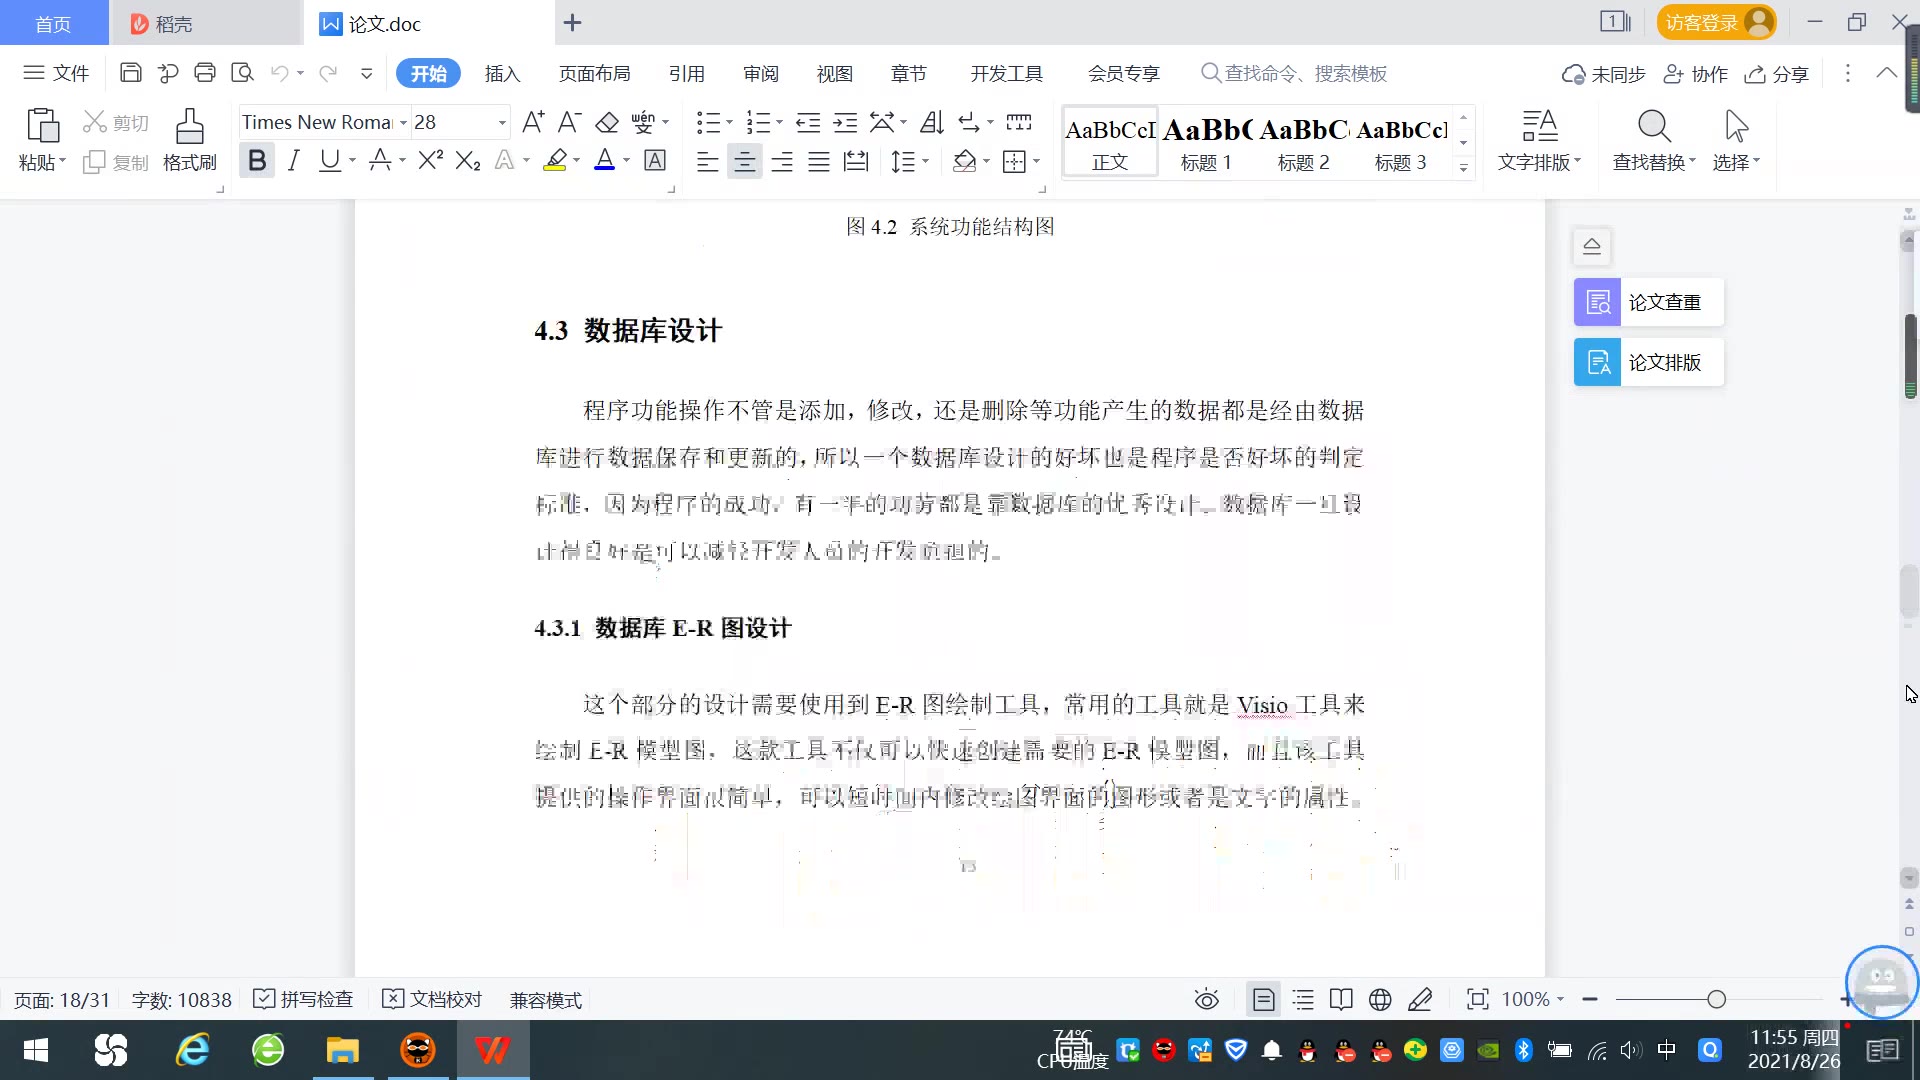
Task: Apply italic formatting with the I icon
Action: point(293,161)
